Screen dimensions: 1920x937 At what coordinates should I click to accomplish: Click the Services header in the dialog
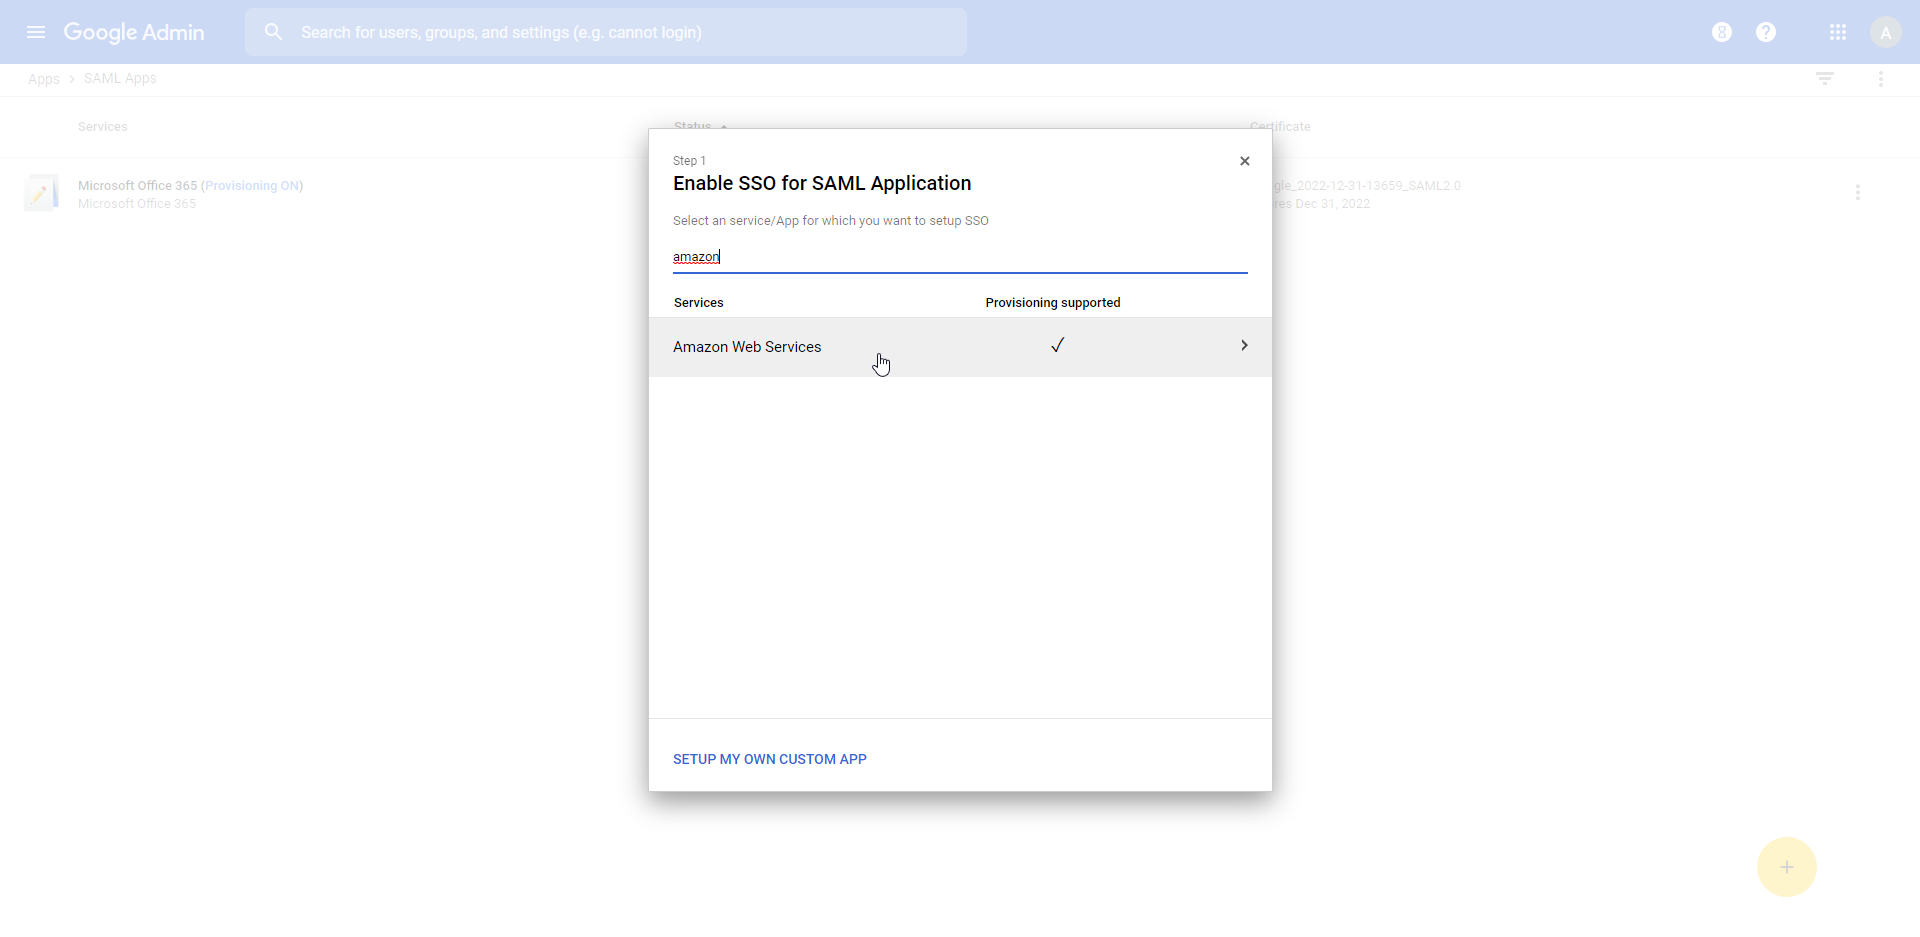click(699, 303)
